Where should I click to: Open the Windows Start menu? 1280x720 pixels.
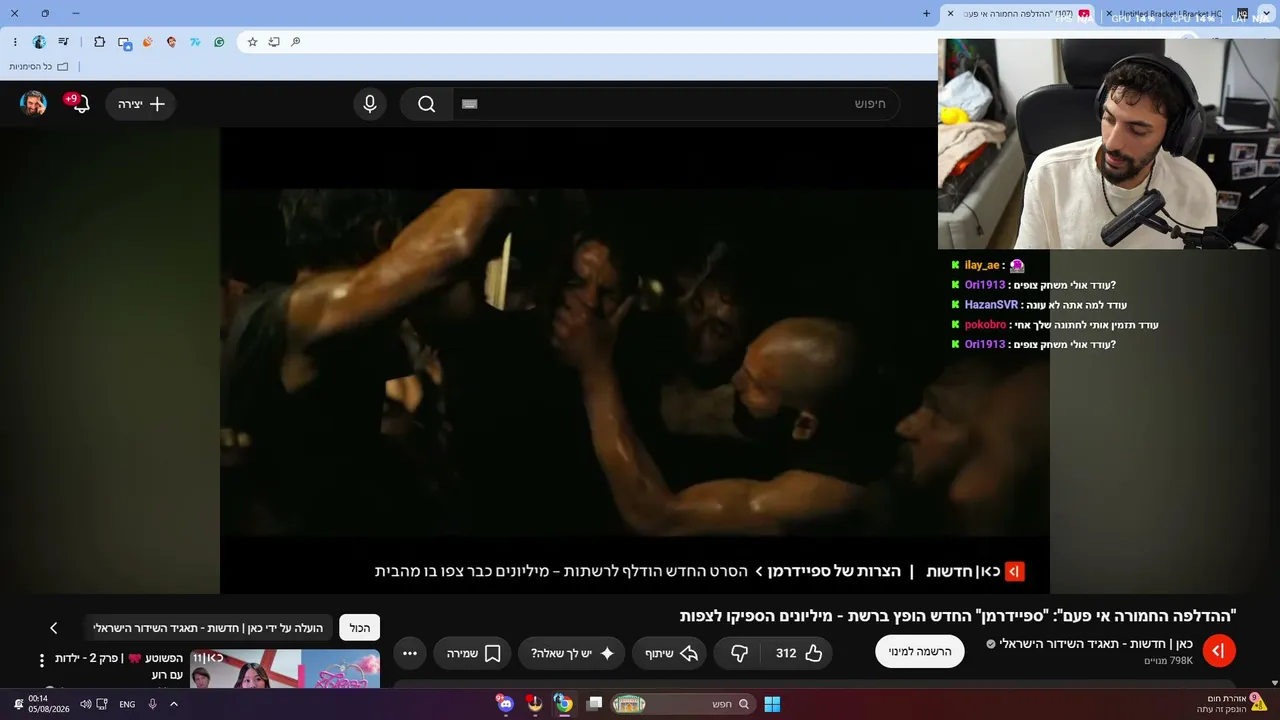tap(772, 704)
